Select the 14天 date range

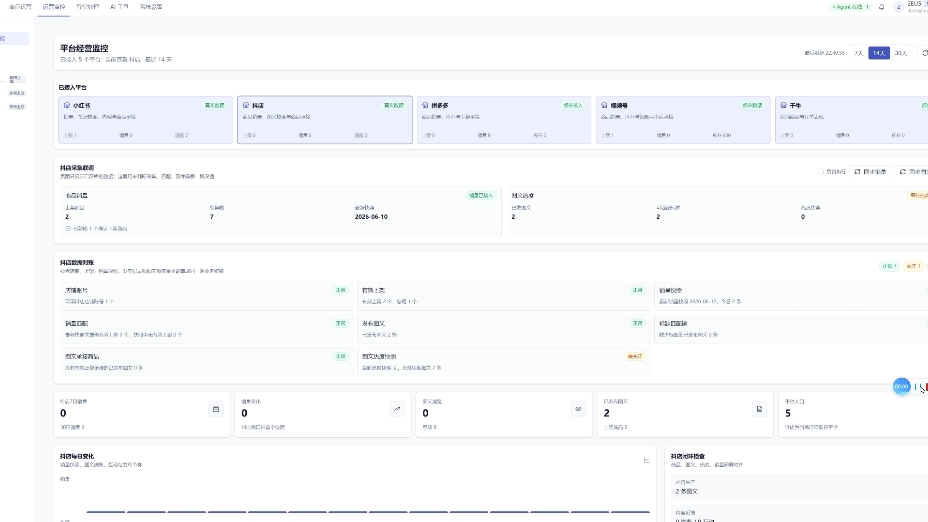tap(879, 53)
